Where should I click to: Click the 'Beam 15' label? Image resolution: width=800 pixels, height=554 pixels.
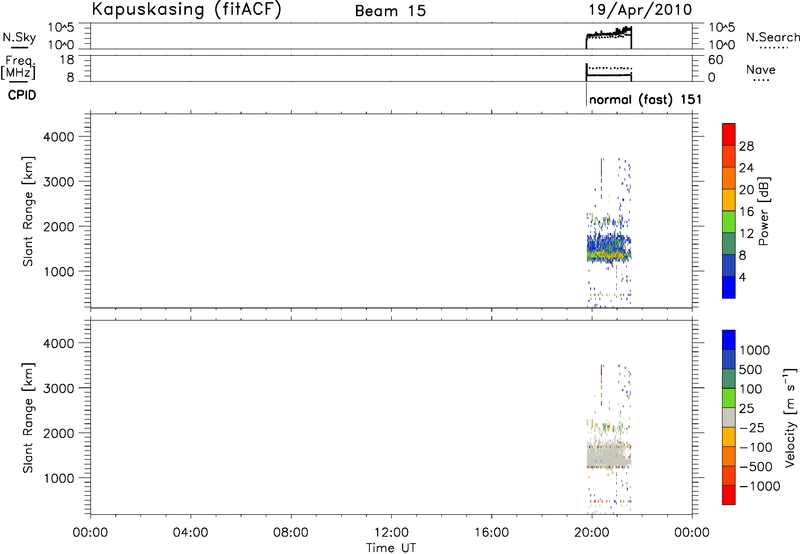tap(390, 11)
